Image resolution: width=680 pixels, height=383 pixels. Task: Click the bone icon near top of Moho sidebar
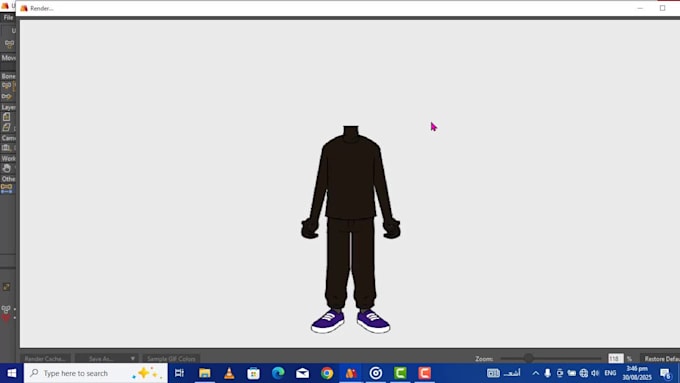click(x=9, y=44)
